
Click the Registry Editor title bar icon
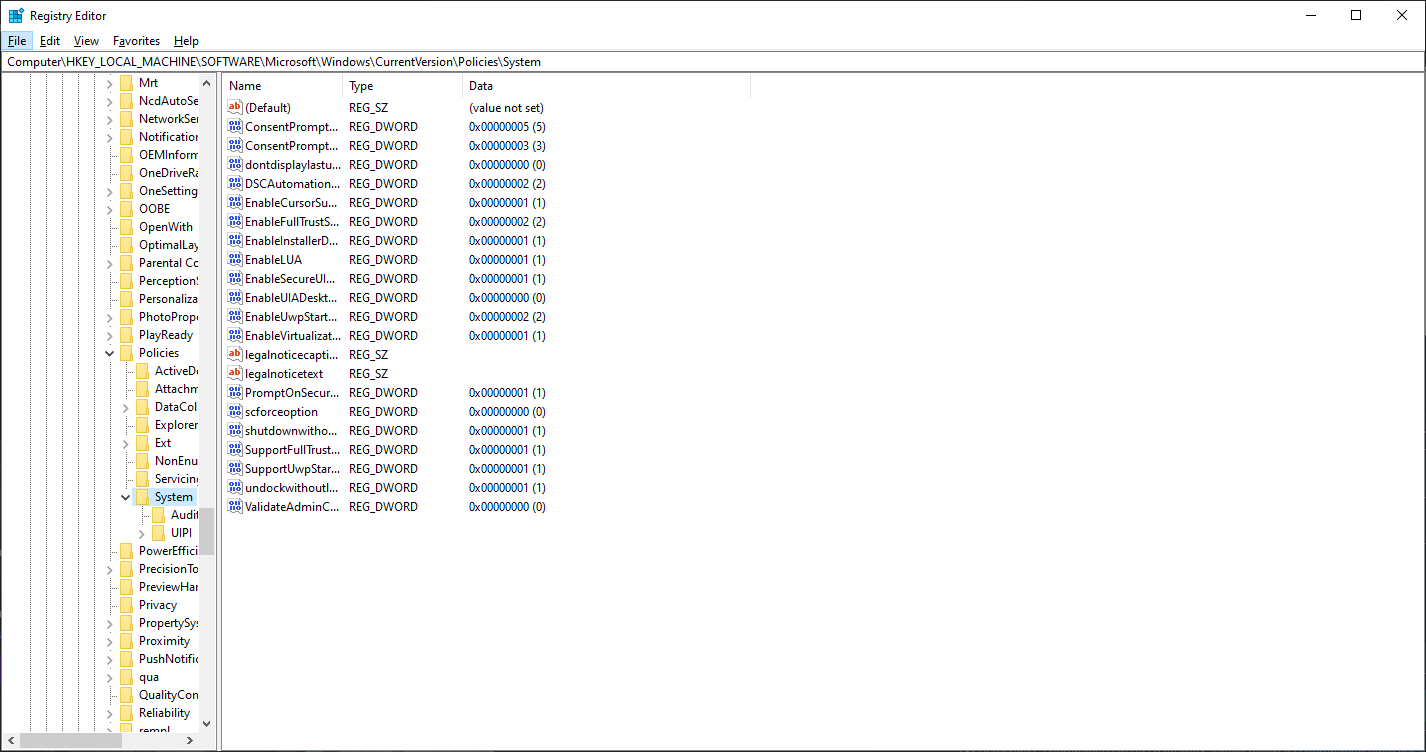click(x=16, y=15)
